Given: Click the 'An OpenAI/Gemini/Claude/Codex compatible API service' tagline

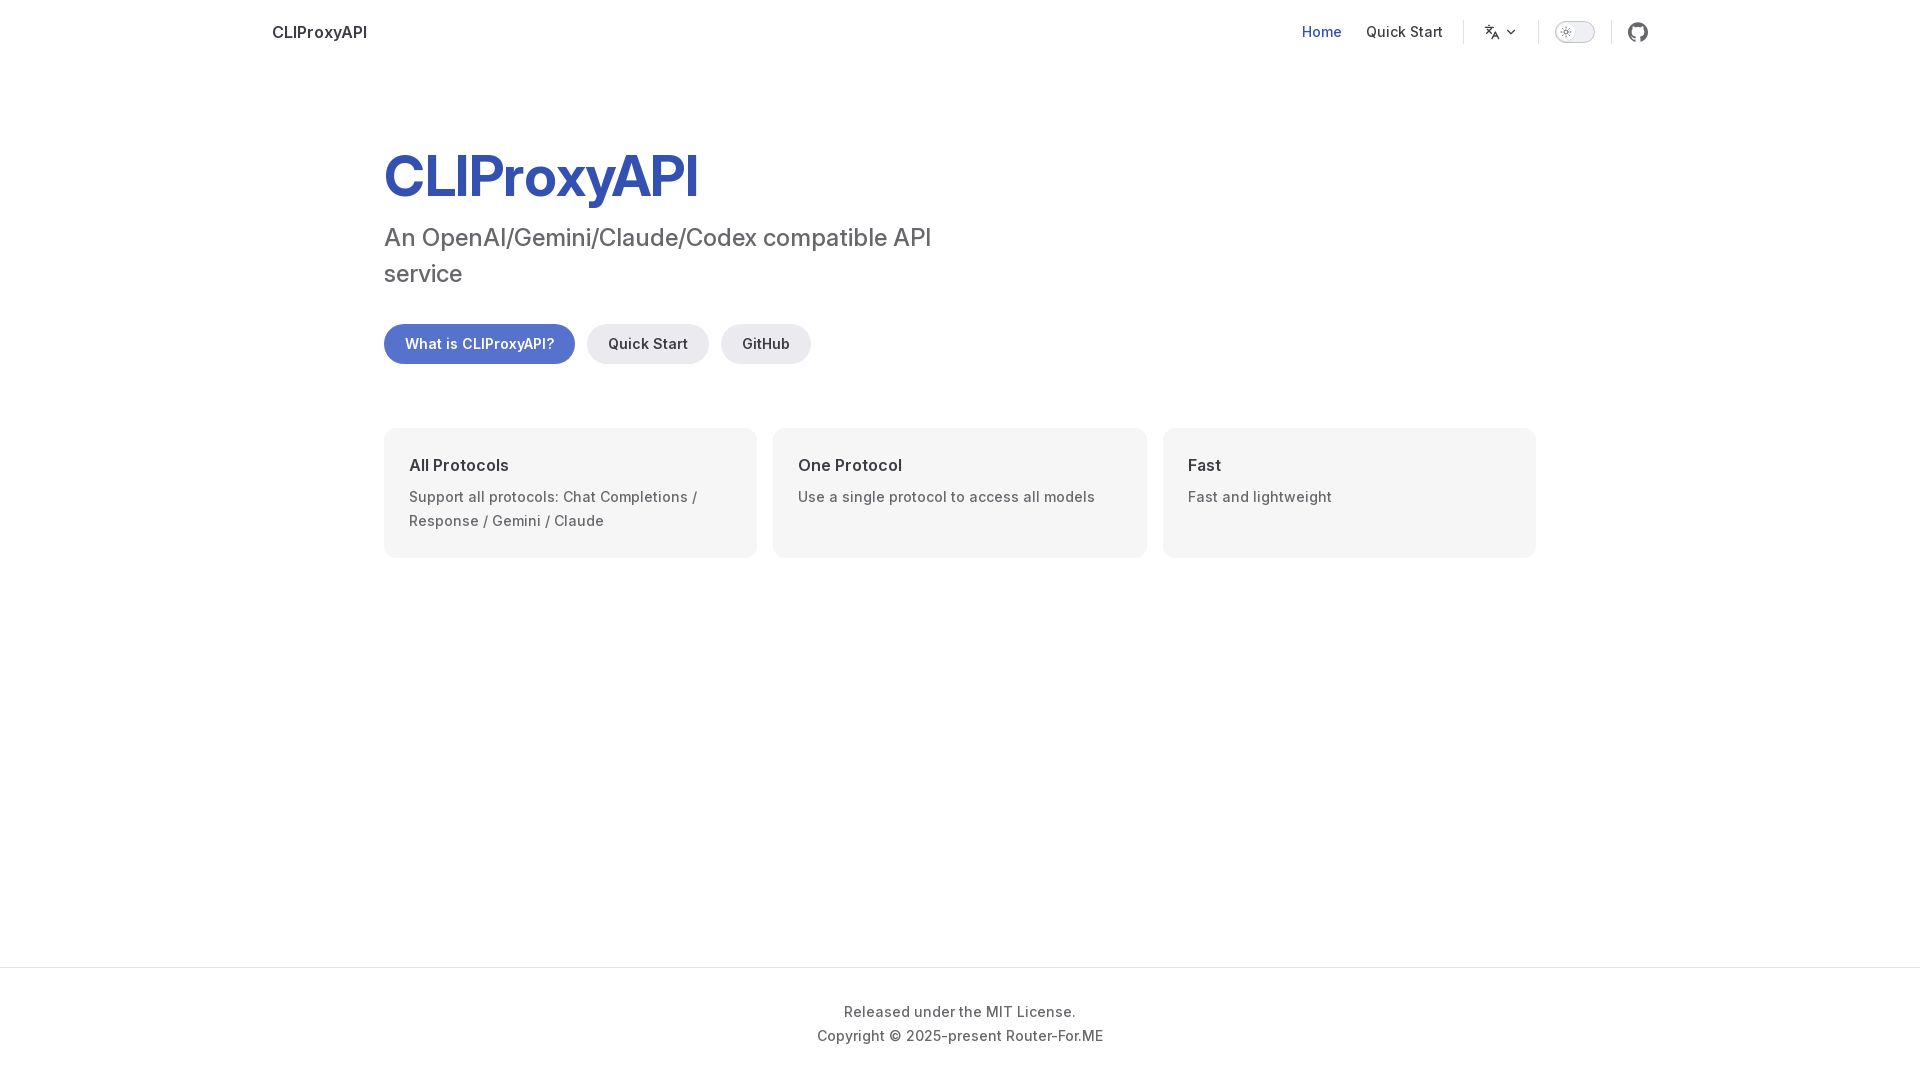Looking at the screenshot, I should pos(658,256).
